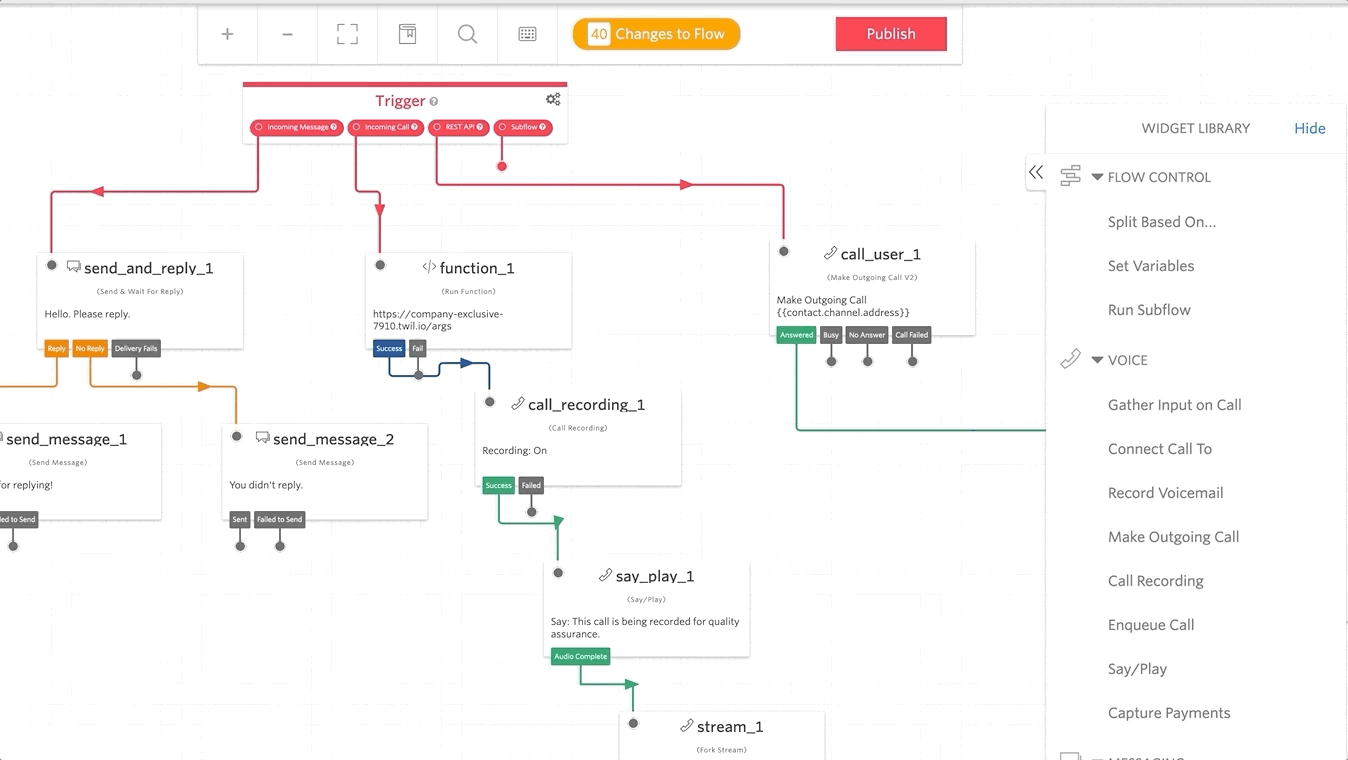
Task: Click the stream_1 phone icon
Action: [686, 726]
